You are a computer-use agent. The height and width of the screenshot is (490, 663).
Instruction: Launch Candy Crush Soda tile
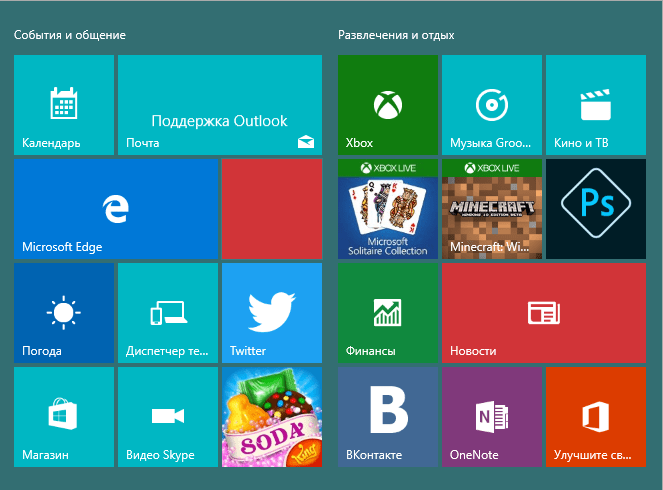pyautogui.click(x=272, y=417)
